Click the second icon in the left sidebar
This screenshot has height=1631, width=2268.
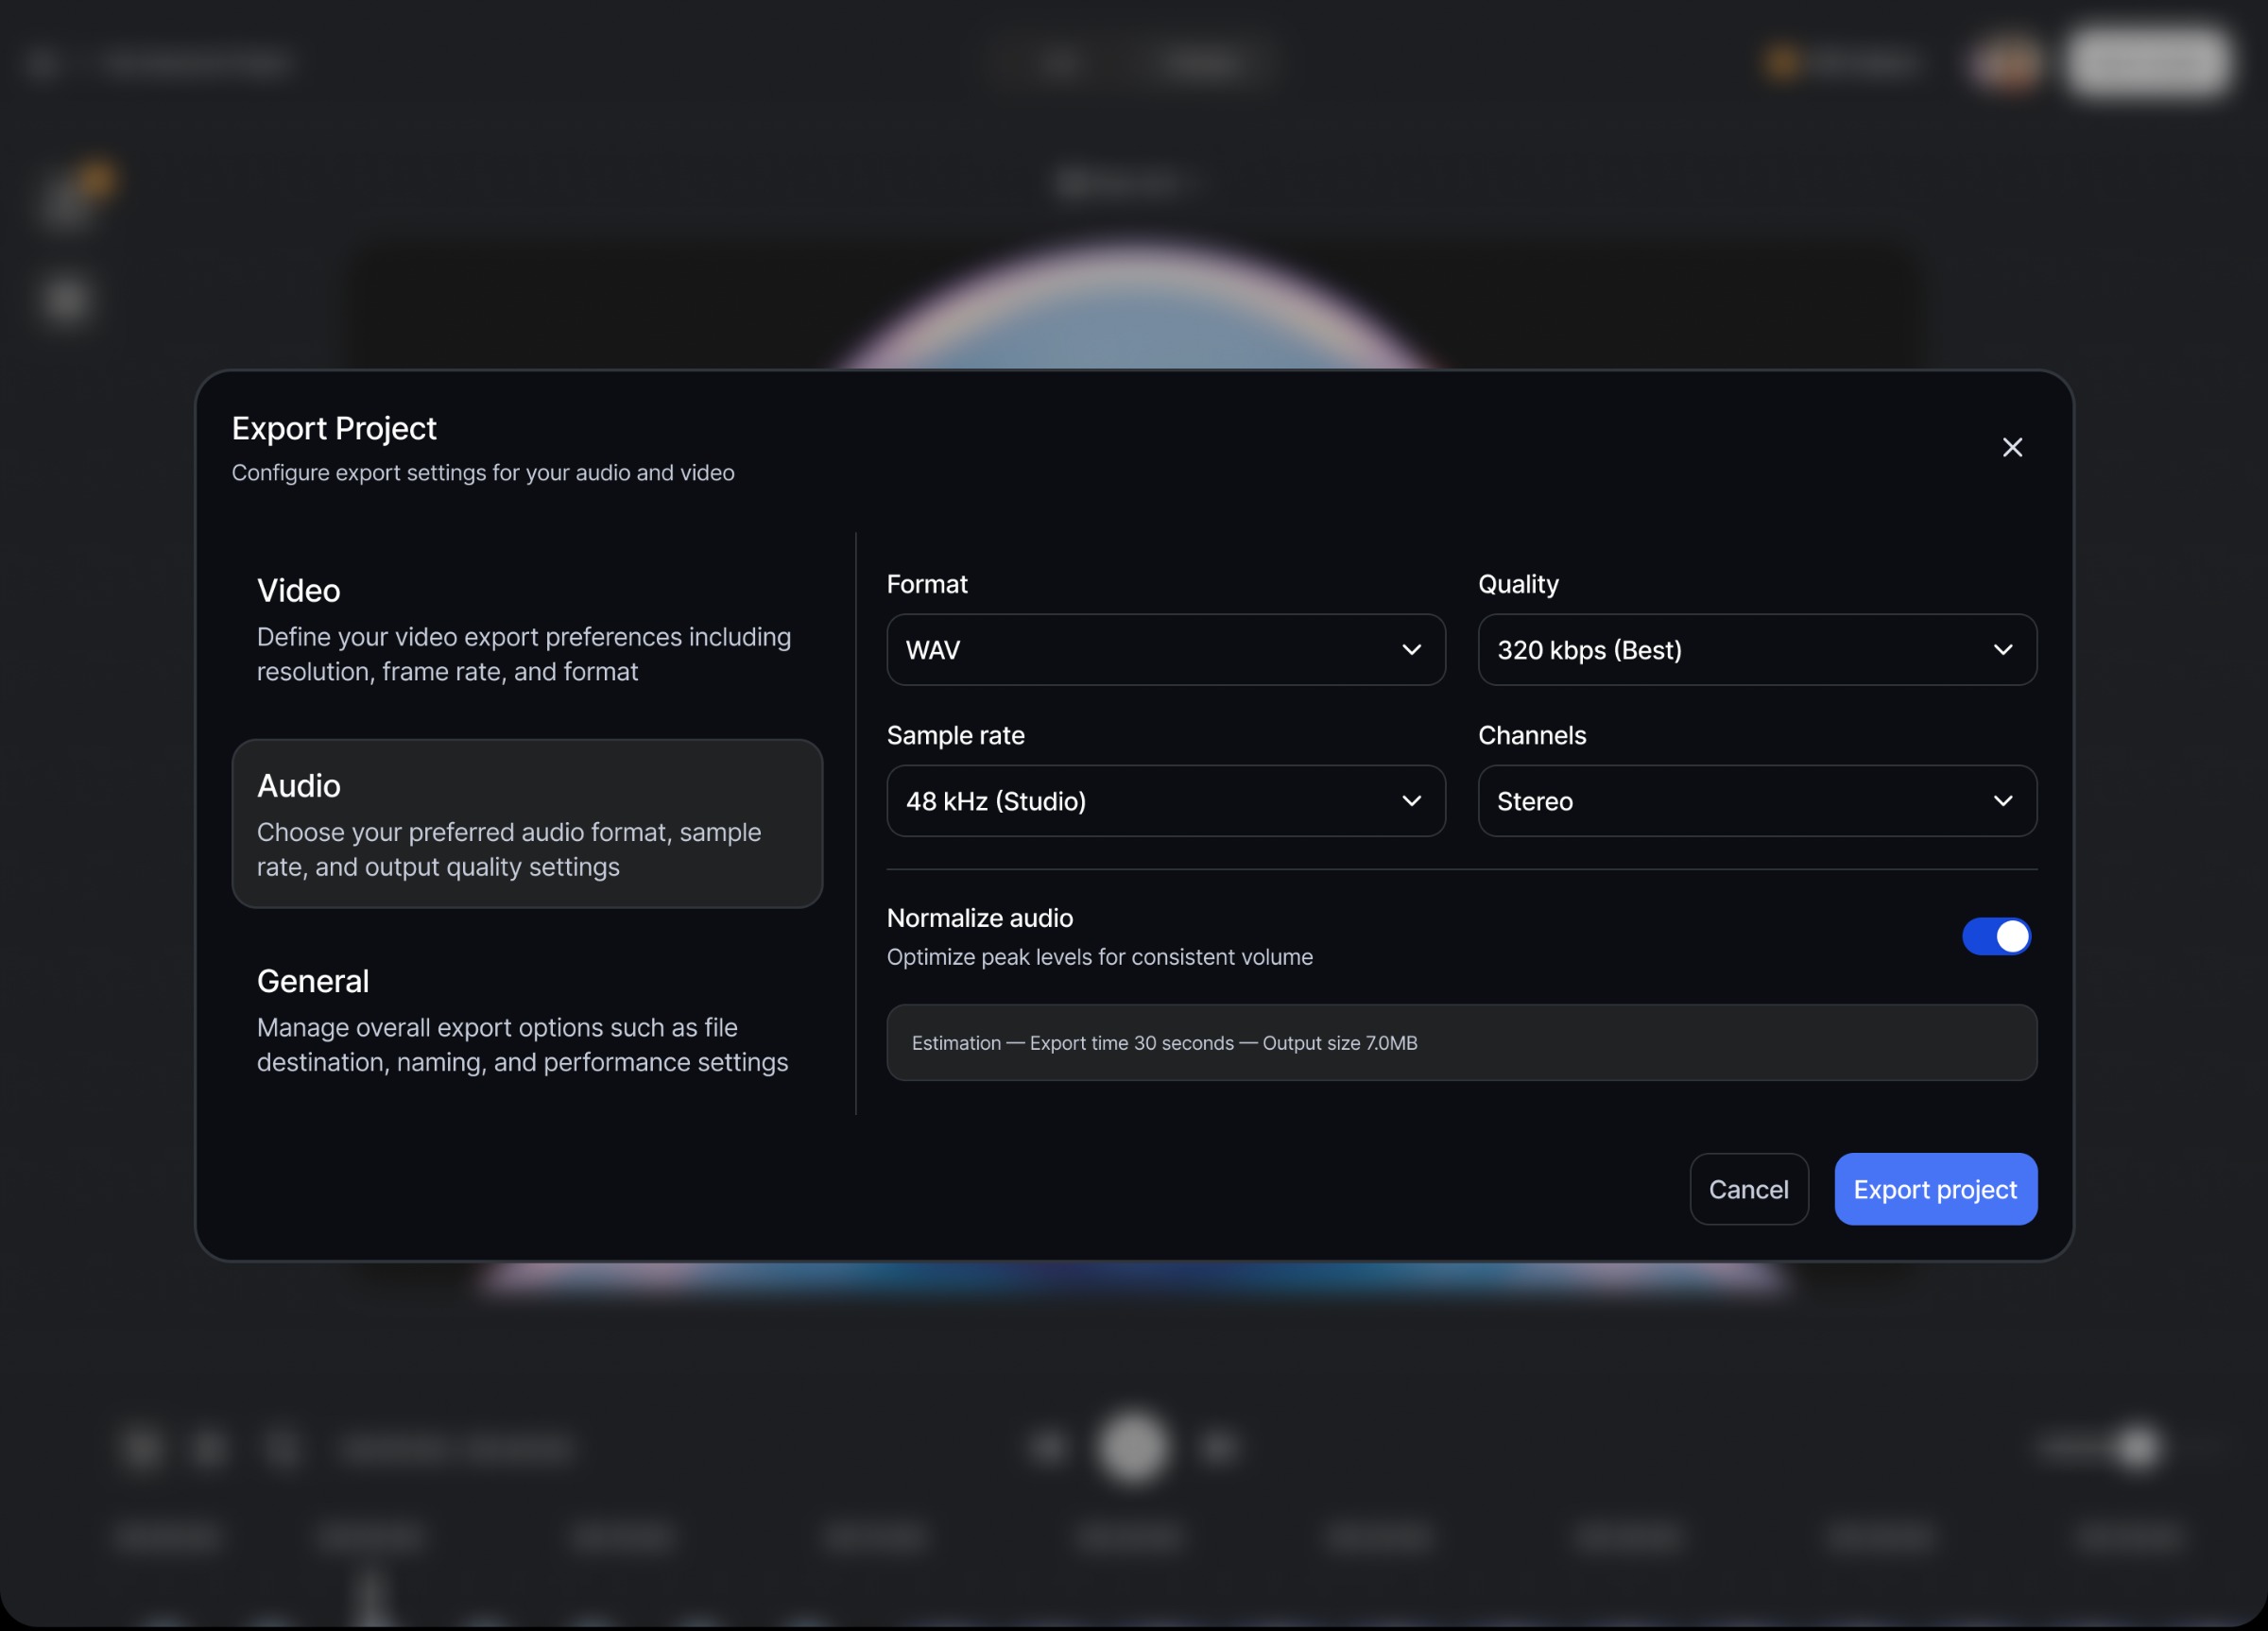(66, 300)
